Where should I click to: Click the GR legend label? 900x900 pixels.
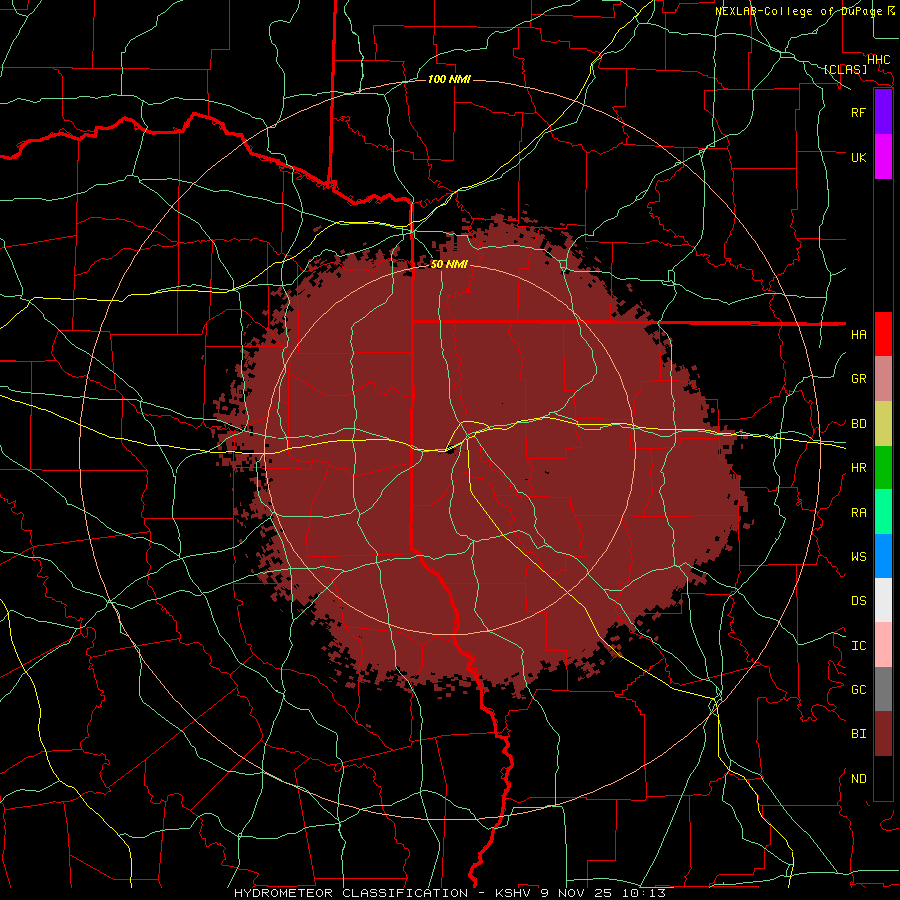click(x=858, y=378)
